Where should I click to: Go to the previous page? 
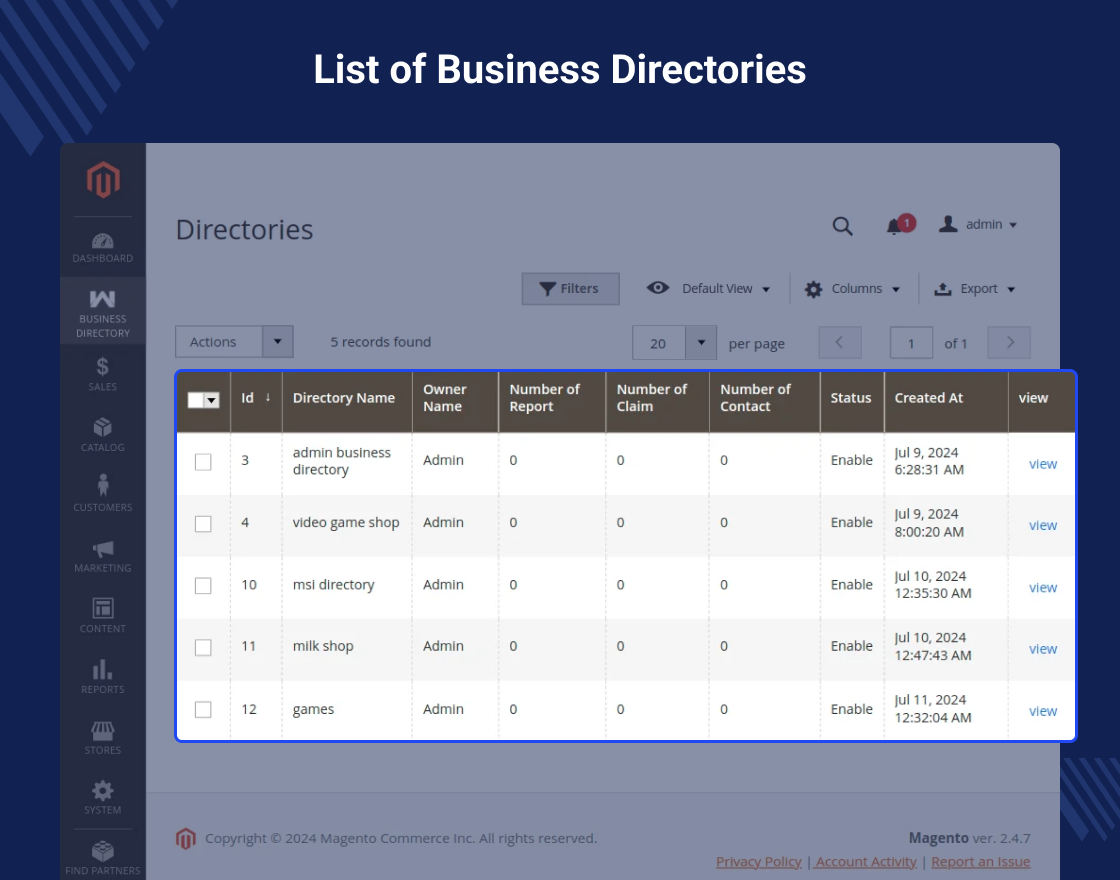pyautogui.click(x=839, y=343)
